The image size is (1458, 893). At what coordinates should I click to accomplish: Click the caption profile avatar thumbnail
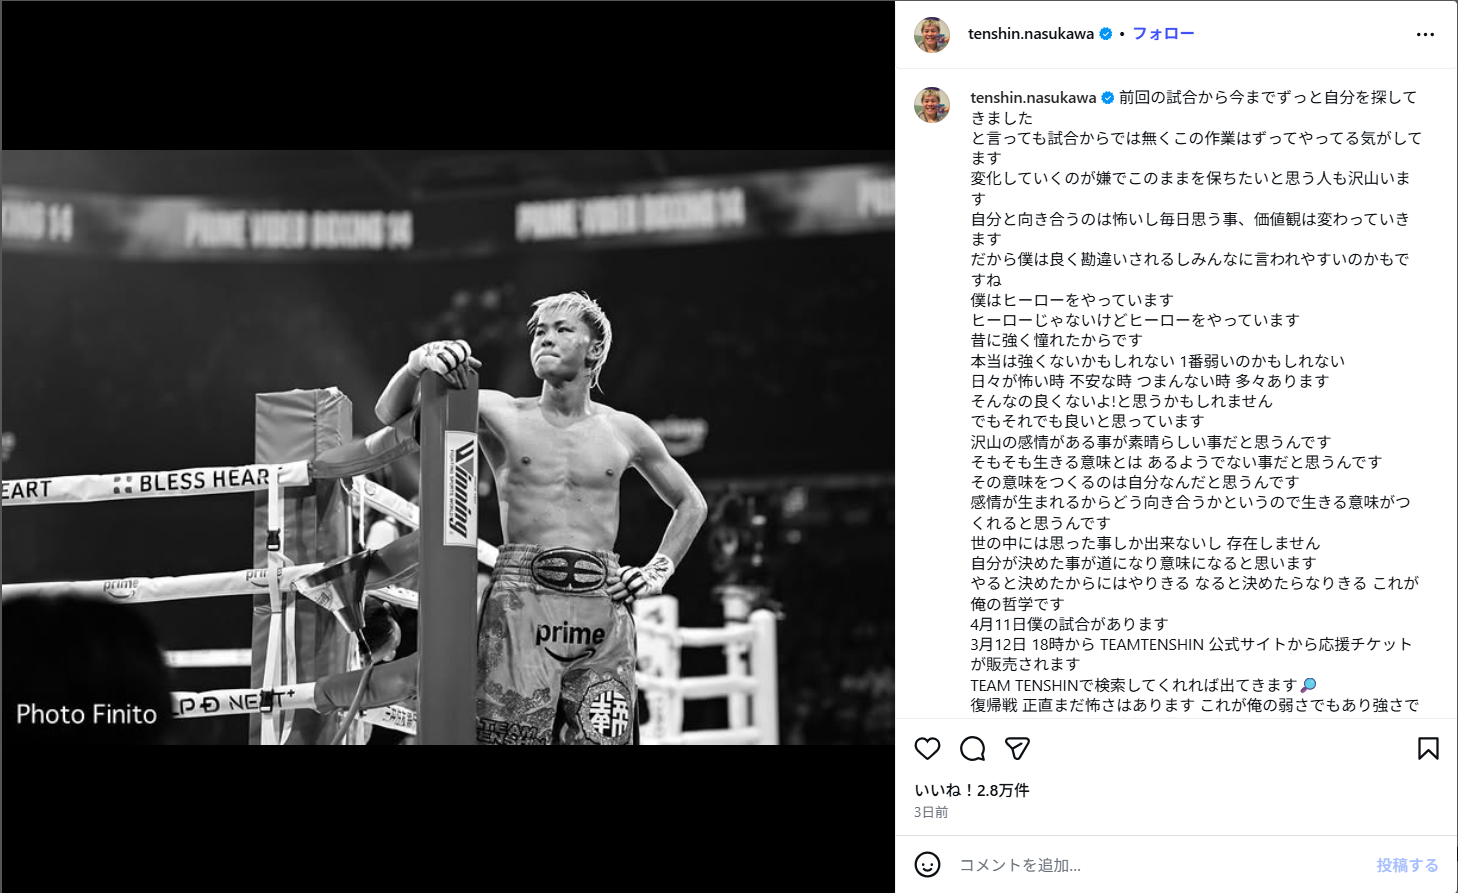click(x=932, y=105)
